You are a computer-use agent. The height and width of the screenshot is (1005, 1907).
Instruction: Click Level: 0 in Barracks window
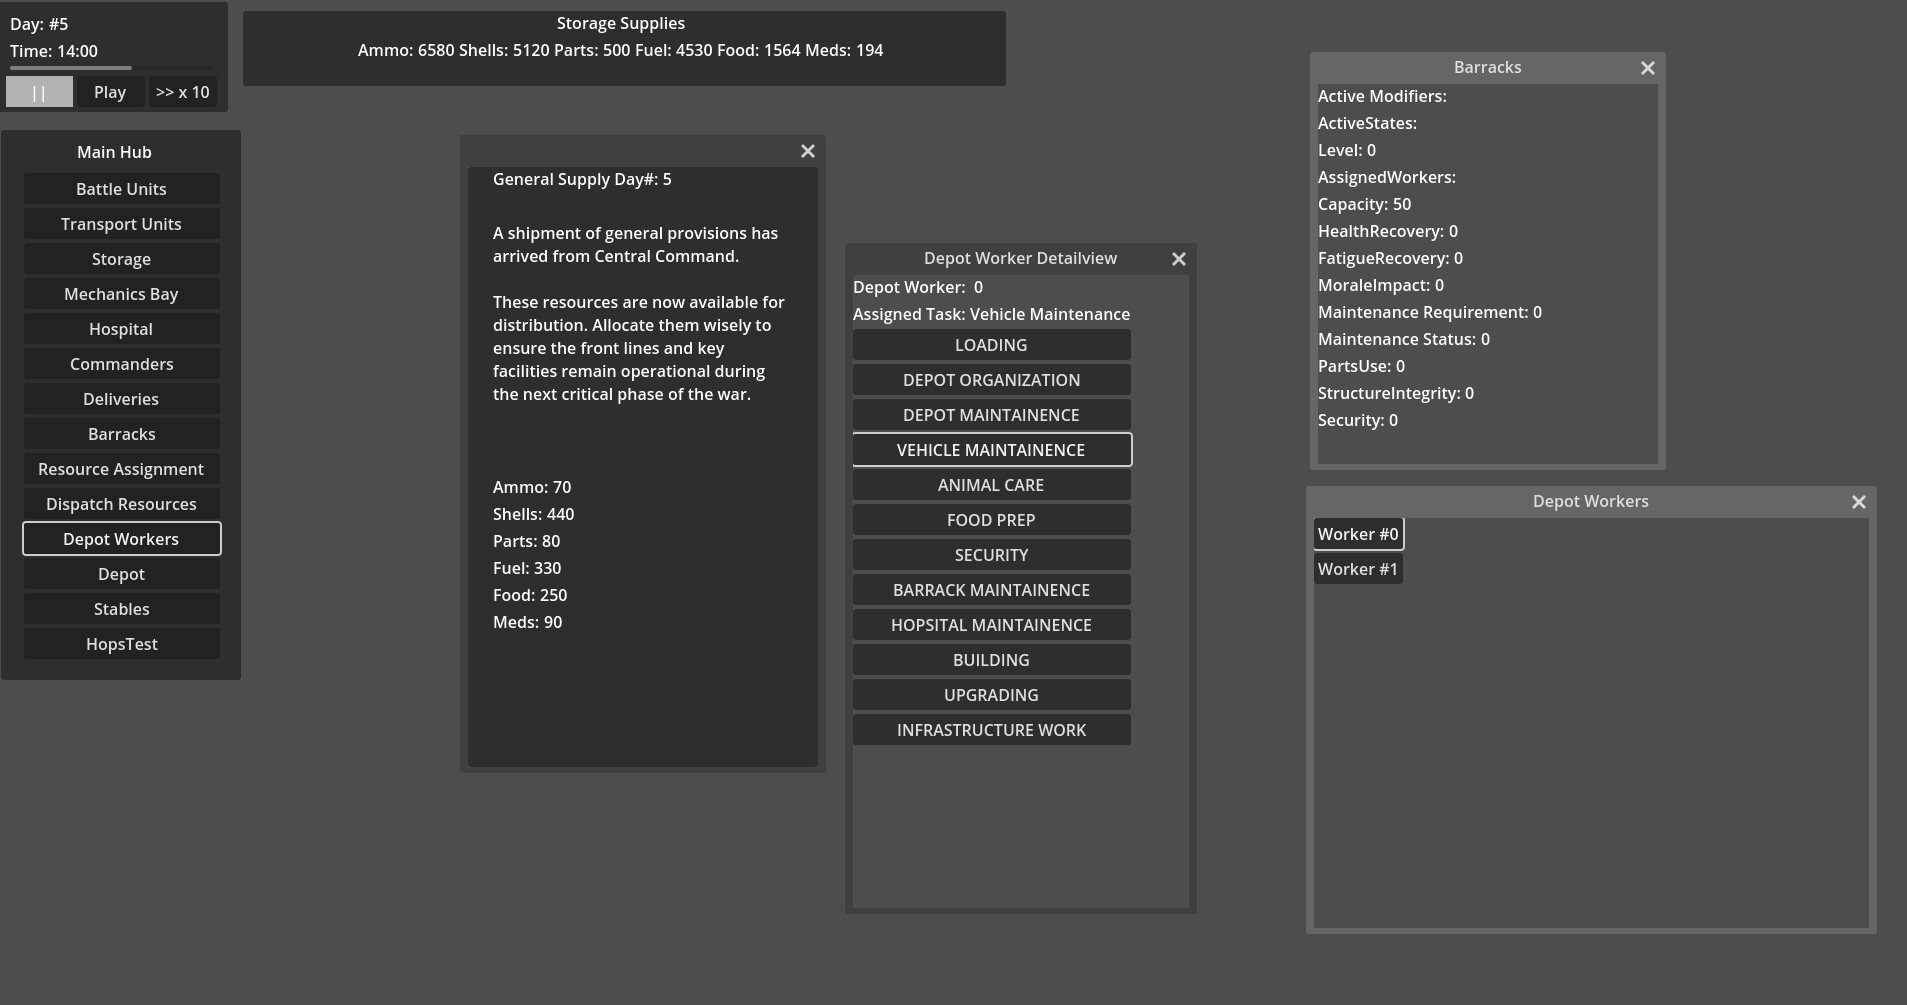pyautogui.click(x=1346, y=150)
